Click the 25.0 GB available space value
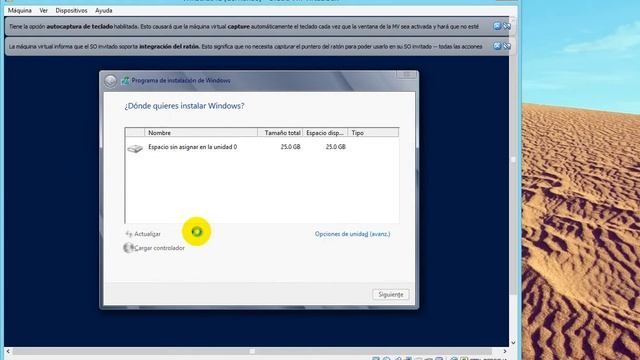640x360 pixels. 336,147
